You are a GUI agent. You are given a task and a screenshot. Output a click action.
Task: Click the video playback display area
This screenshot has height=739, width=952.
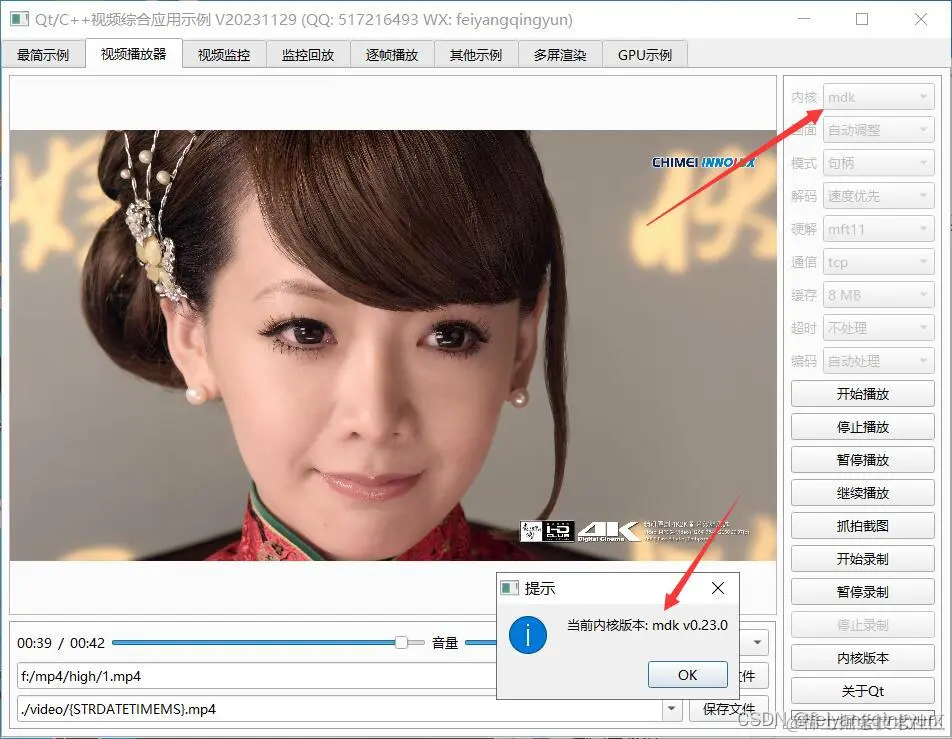coord(393,345)
